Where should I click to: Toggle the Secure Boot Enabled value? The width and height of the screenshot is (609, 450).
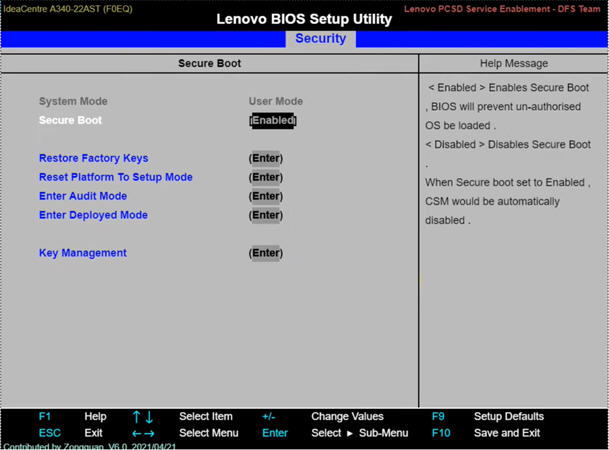click(x=273, y=120)
